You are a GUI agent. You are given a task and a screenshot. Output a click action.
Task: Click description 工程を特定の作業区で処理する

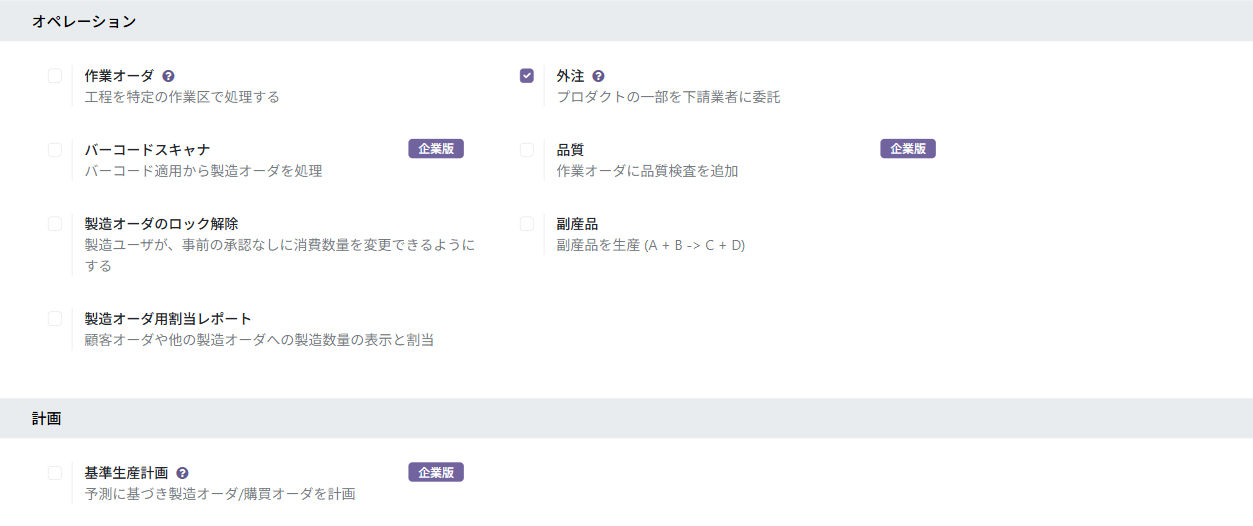[x=182, y=97]
